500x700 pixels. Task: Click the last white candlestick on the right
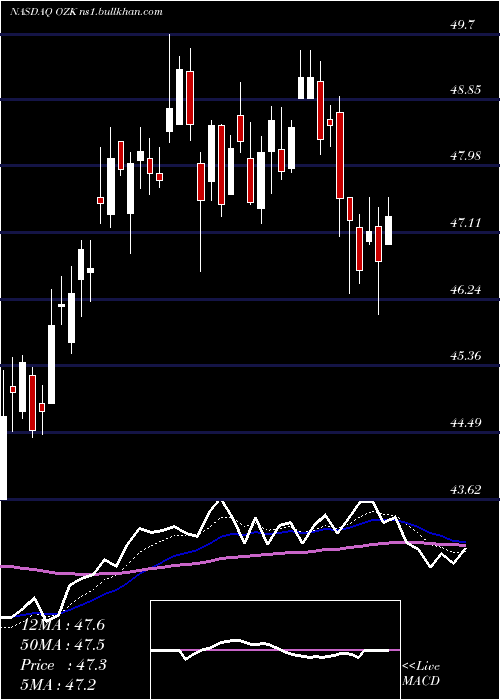pos(388,230)
